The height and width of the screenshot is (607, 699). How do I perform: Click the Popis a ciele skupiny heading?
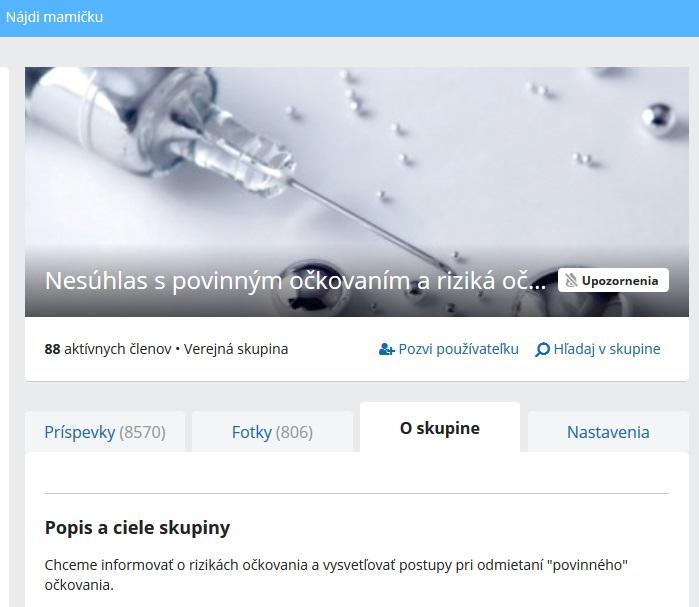(137, 528)
